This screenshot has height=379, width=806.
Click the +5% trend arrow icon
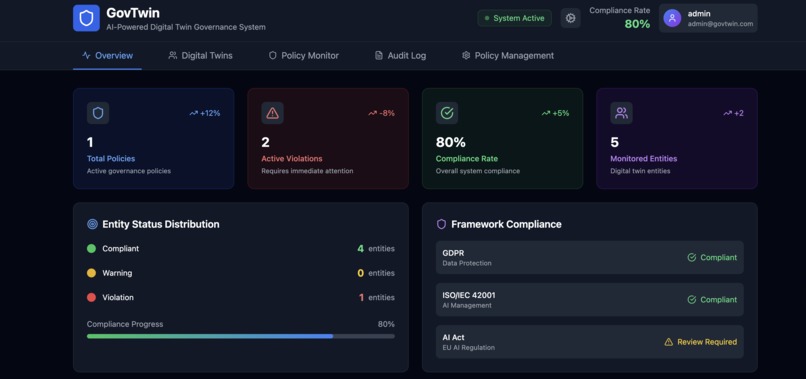546,113
